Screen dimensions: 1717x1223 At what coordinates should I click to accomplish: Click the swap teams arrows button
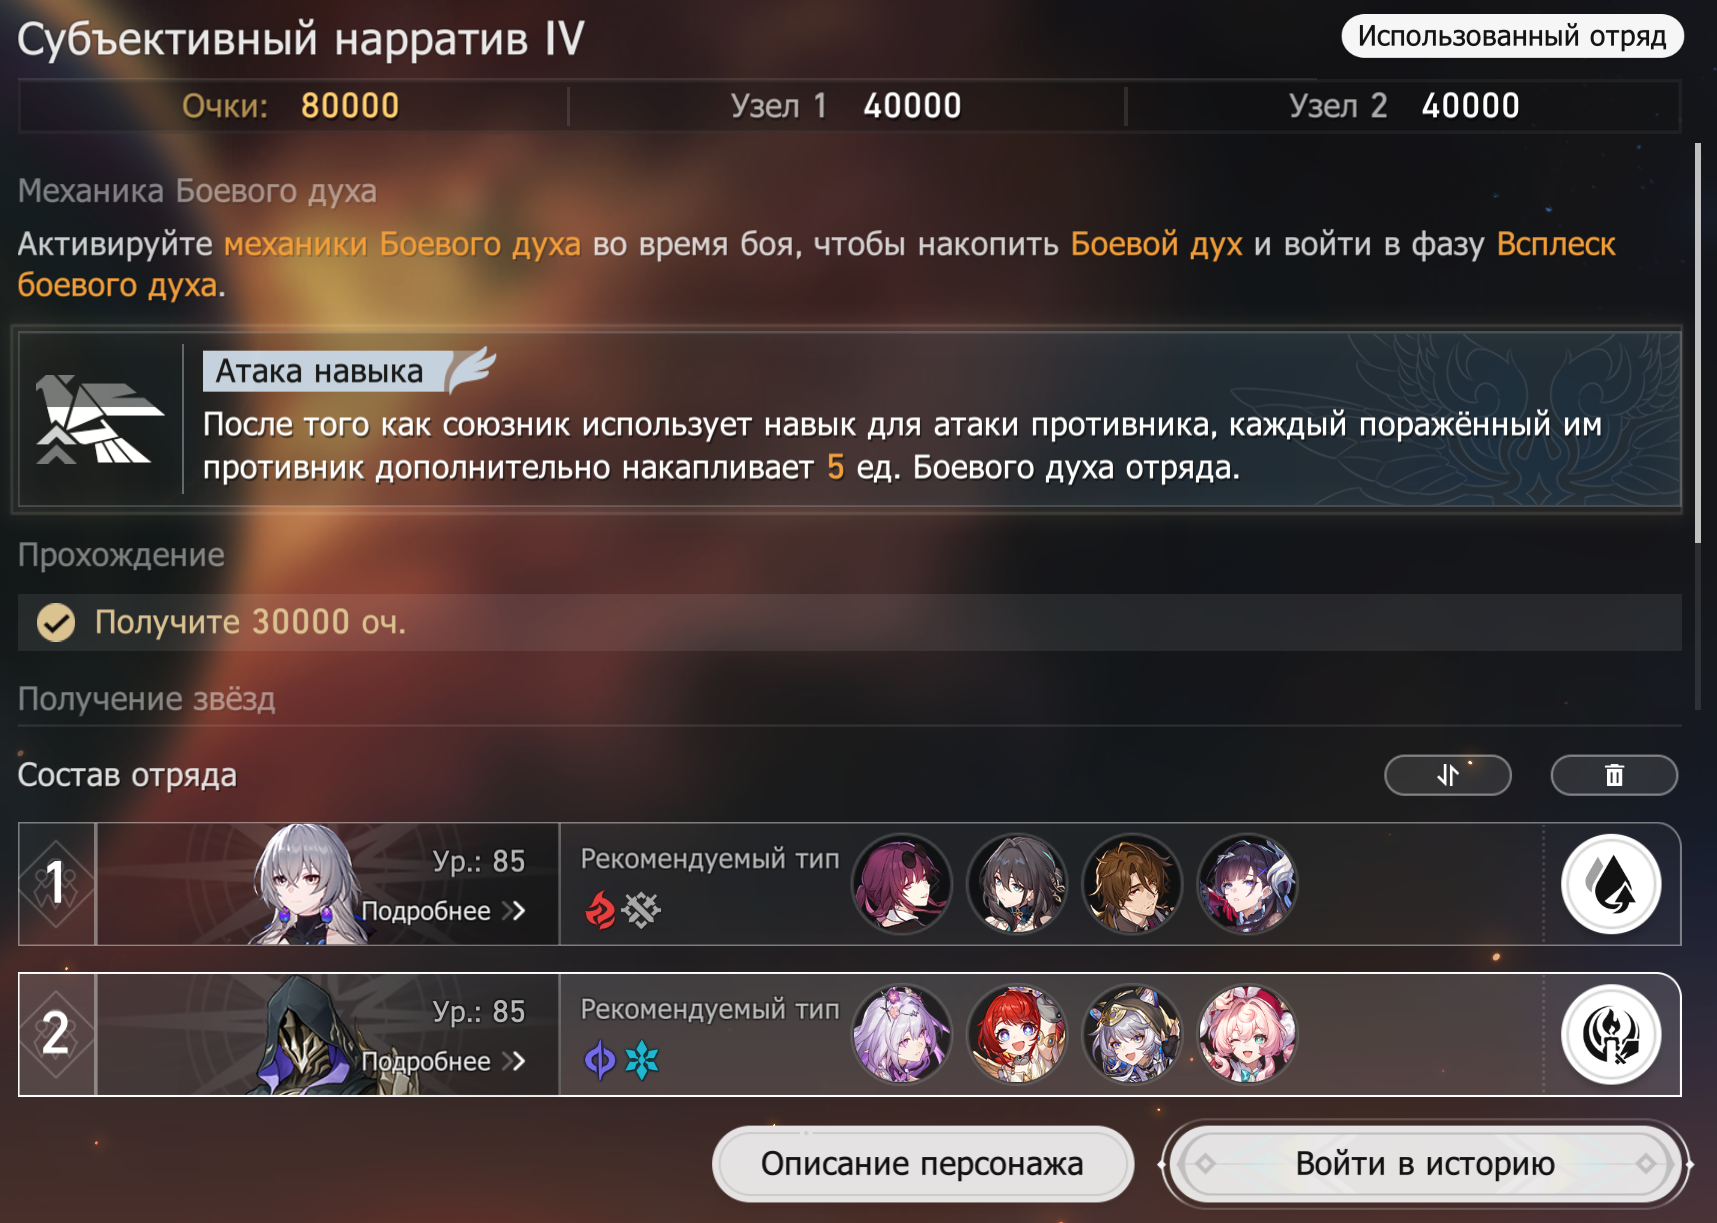(1447, 775)
